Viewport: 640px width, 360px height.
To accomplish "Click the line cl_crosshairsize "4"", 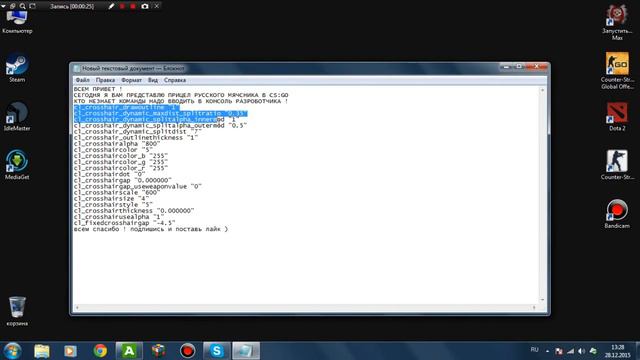I will point(111,198).
